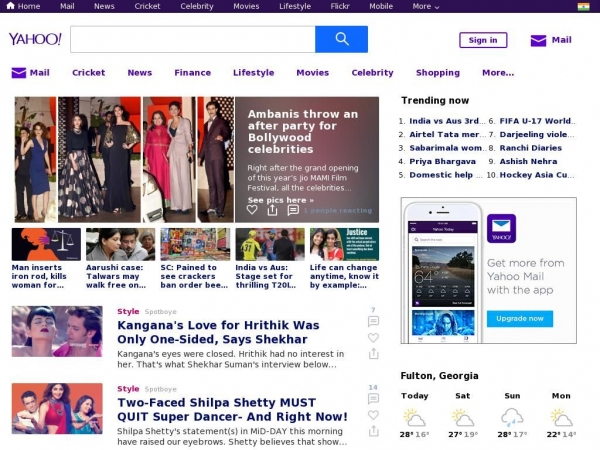The height and width of the screenshot is (450, 600).
Task: Click the Home icon in top bar
Action: click(11, 6)
